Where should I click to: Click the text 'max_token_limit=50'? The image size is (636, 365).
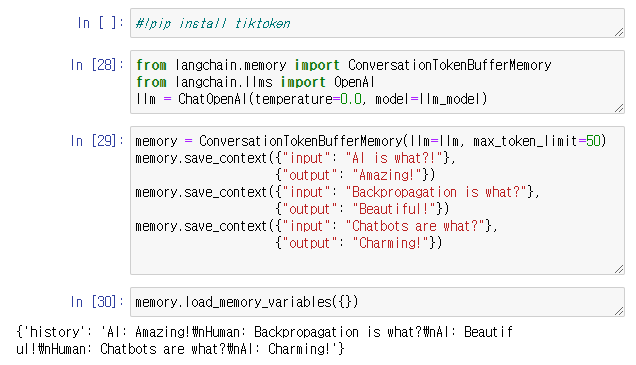click(537, 141)
